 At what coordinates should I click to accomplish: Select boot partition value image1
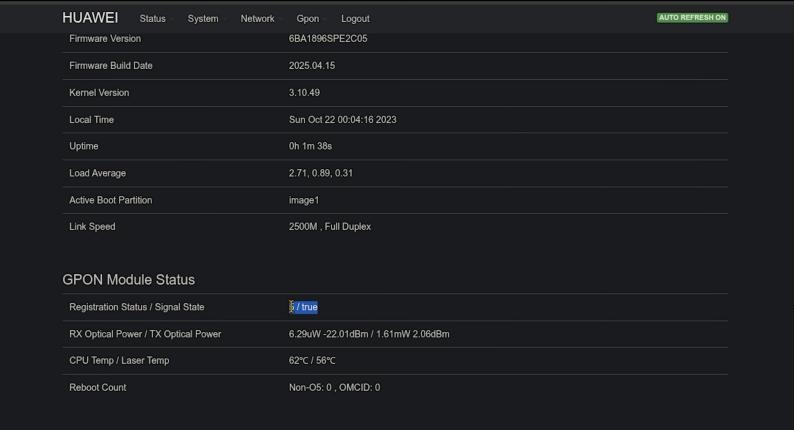[x=304, y=201]
